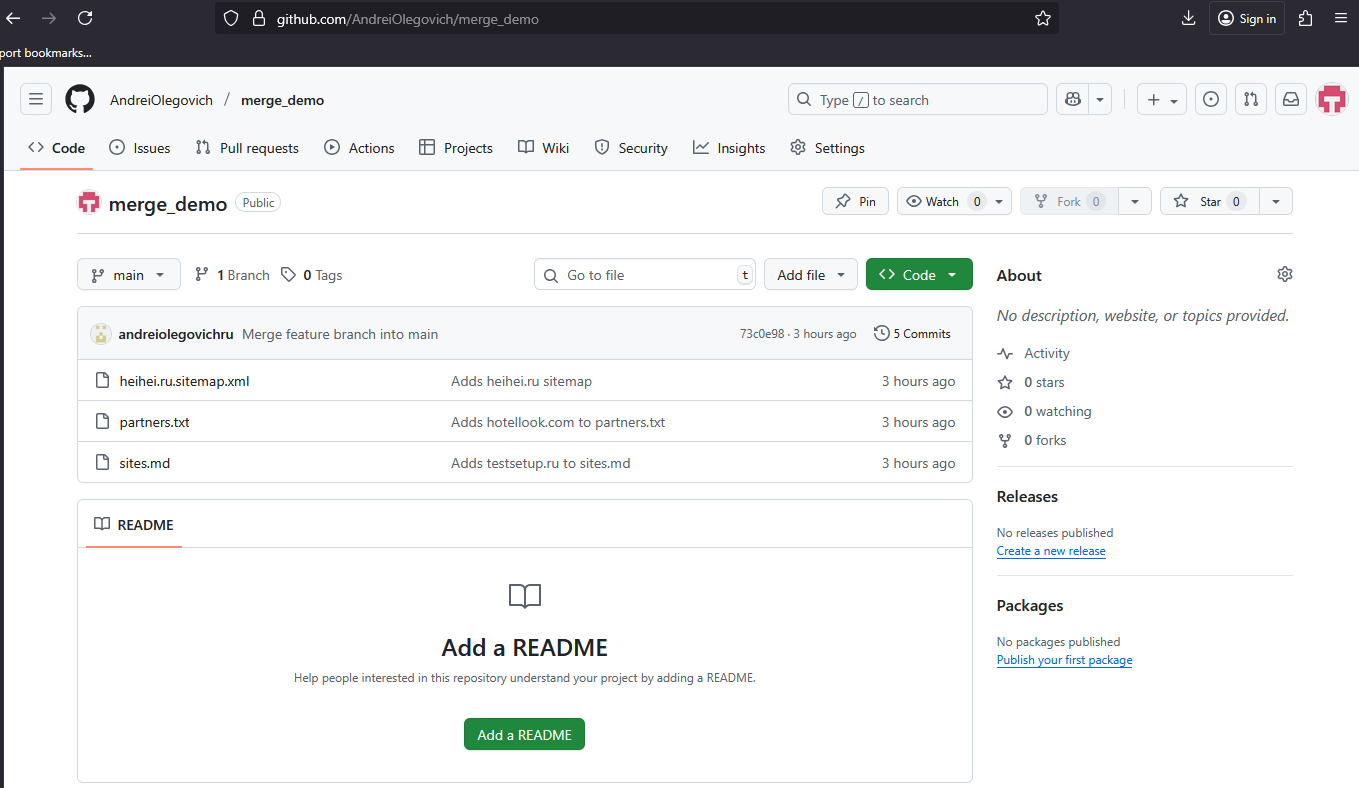Image resolution: width=1359 pixels, height=788 pixels.
Task: Select the README tab in file viewer
Action: [134, 524]
